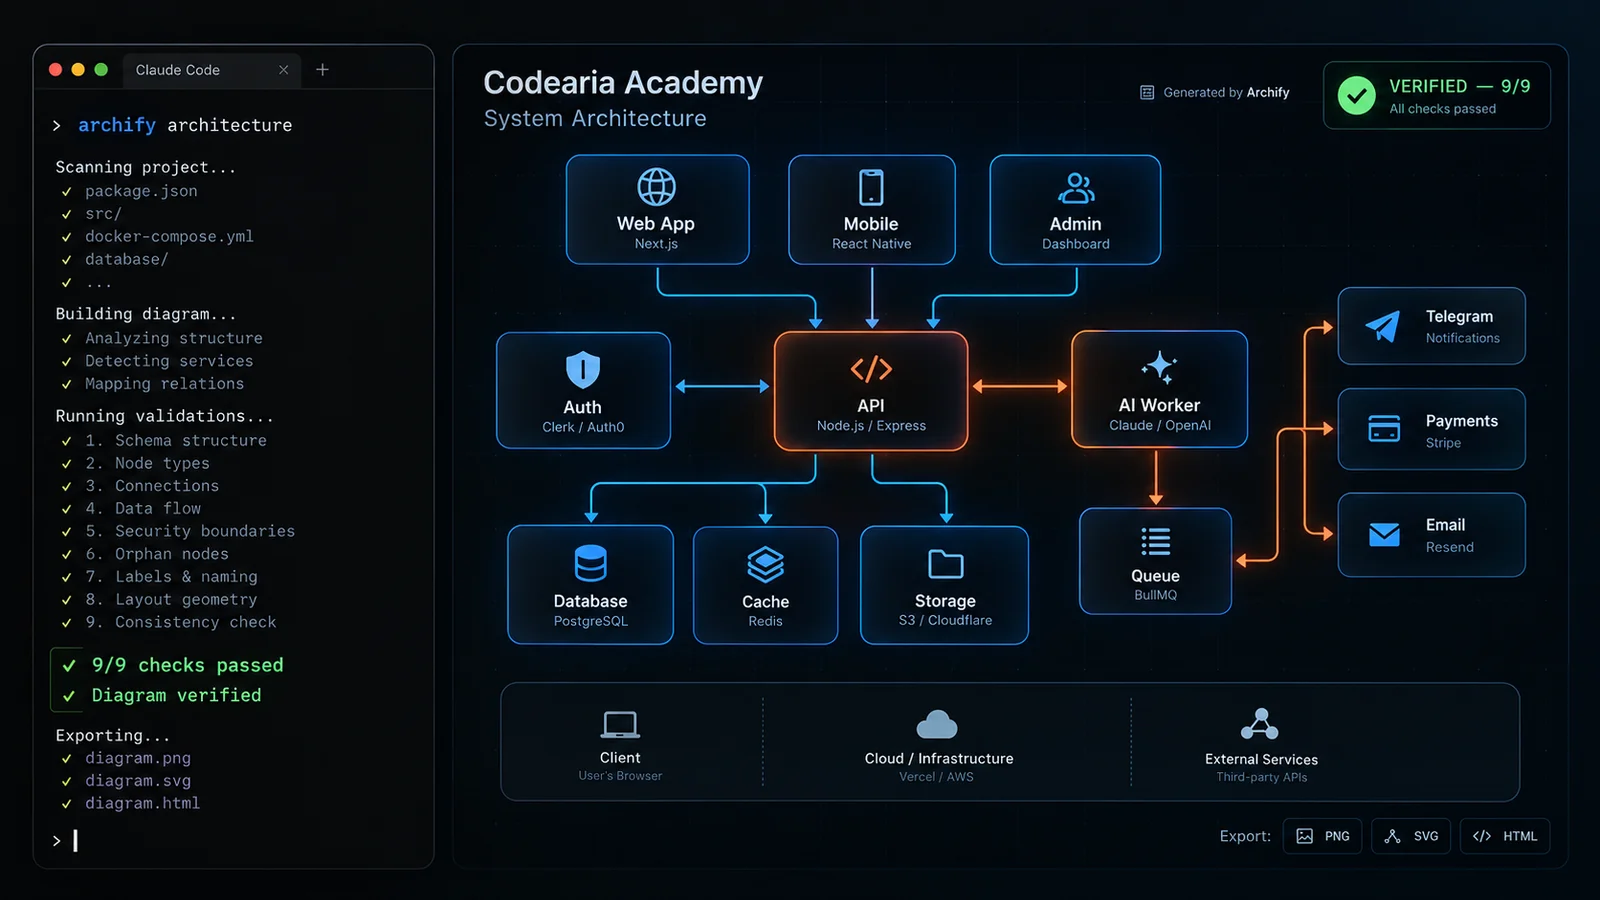The height and width of the screenshot is (900, 1600).
Task: Click the list icon on Queue node
Action: click(1156, 541)
